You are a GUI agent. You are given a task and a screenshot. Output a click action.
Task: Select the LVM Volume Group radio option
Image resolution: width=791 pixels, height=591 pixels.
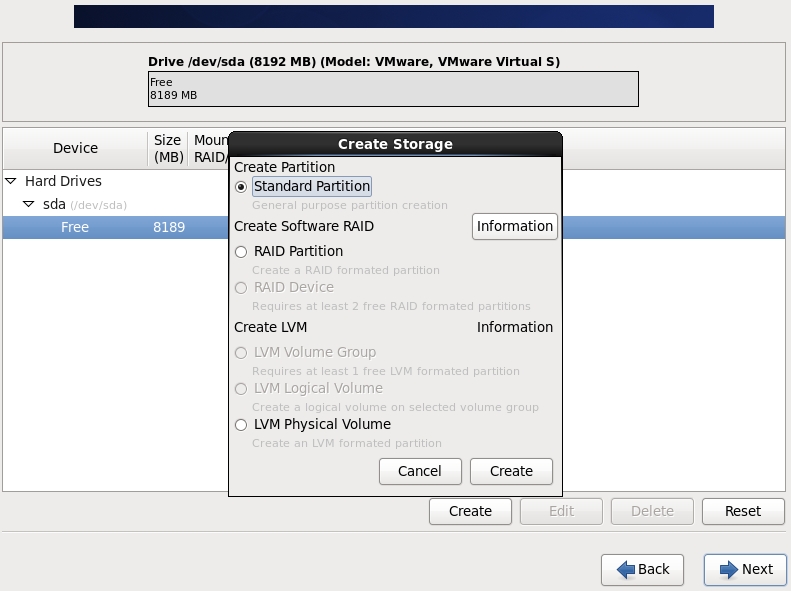tap(241, 352)
